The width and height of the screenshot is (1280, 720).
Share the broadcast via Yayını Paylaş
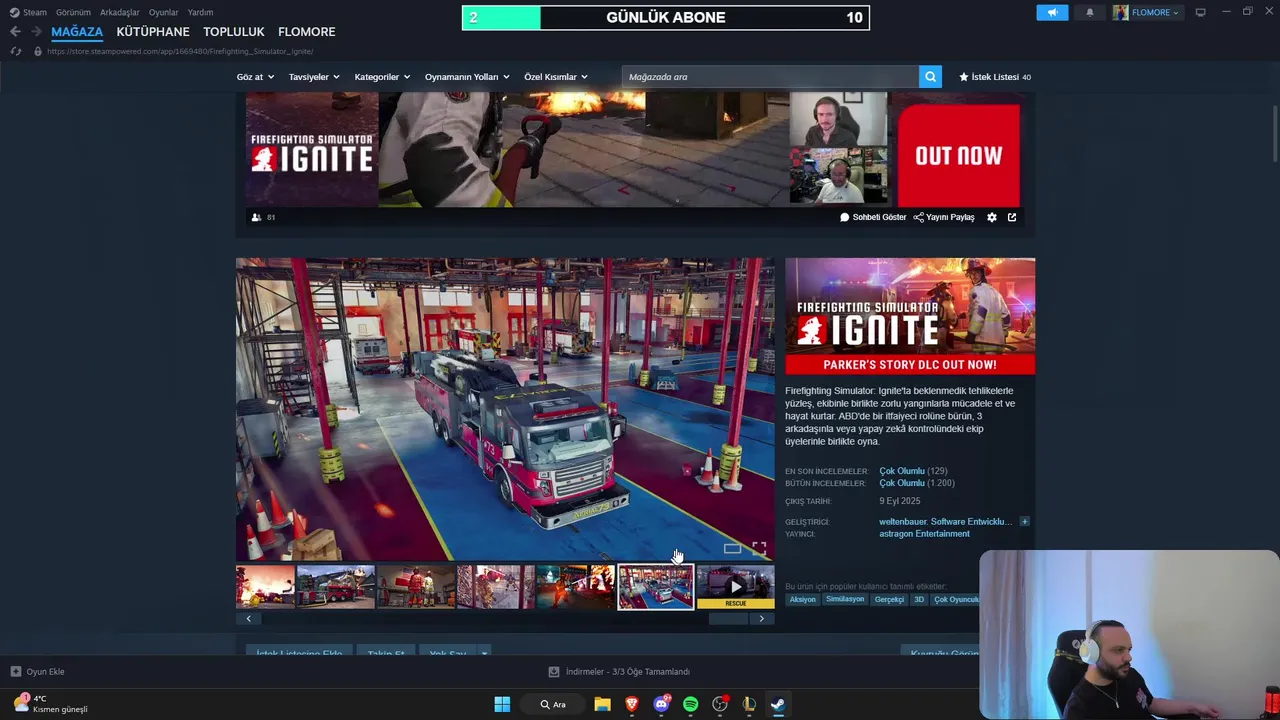(x=944, y=217)
